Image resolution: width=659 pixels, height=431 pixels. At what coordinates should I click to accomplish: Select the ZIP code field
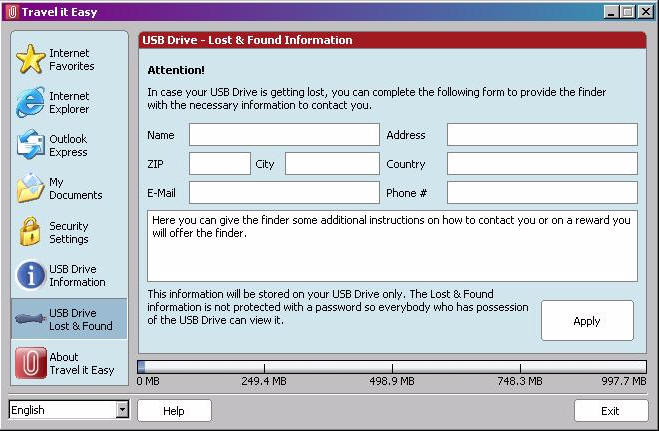[x=219, y=164]
